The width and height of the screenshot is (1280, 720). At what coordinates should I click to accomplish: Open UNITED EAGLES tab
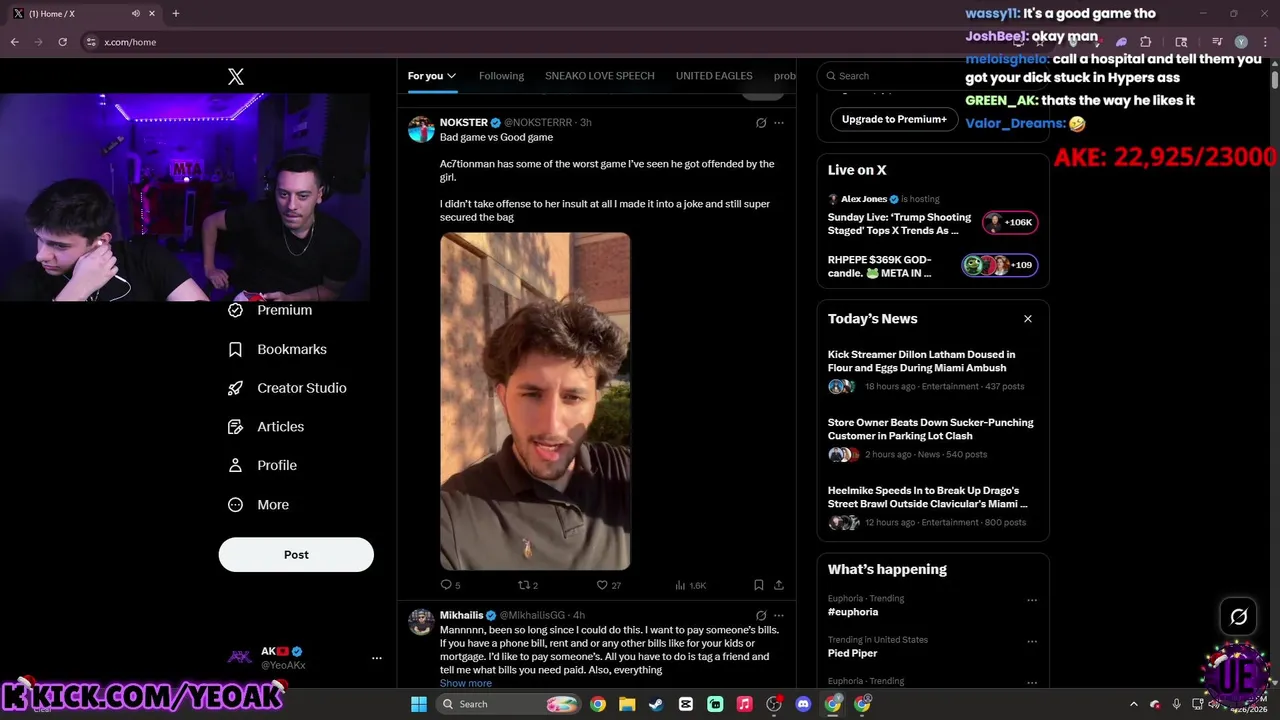[714, 76]
